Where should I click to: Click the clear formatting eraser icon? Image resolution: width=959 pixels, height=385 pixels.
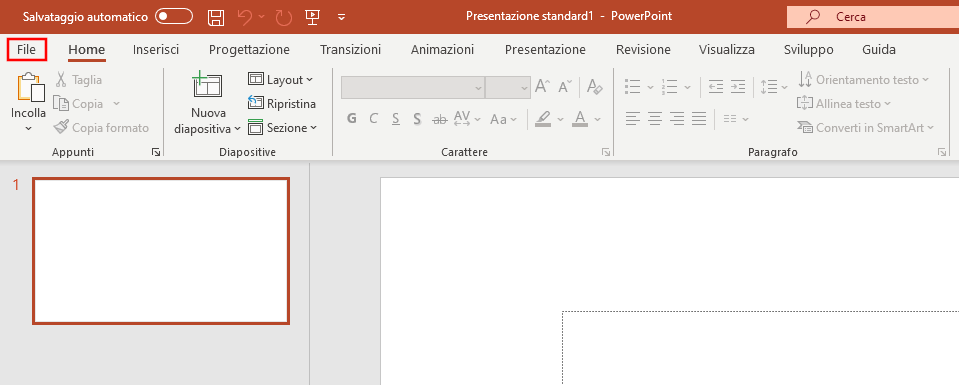pyautogui.click(x=594, y=86)
